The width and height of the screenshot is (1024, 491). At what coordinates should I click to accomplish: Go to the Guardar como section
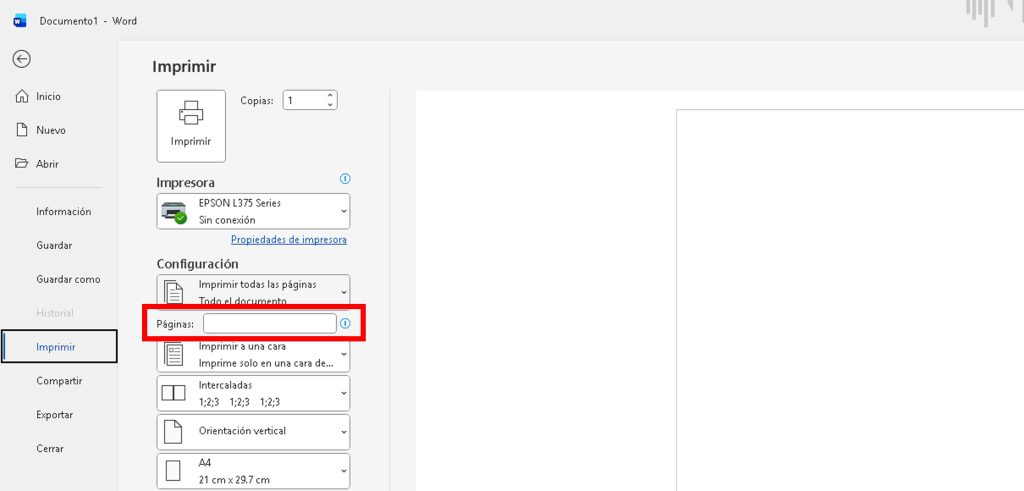68,279
